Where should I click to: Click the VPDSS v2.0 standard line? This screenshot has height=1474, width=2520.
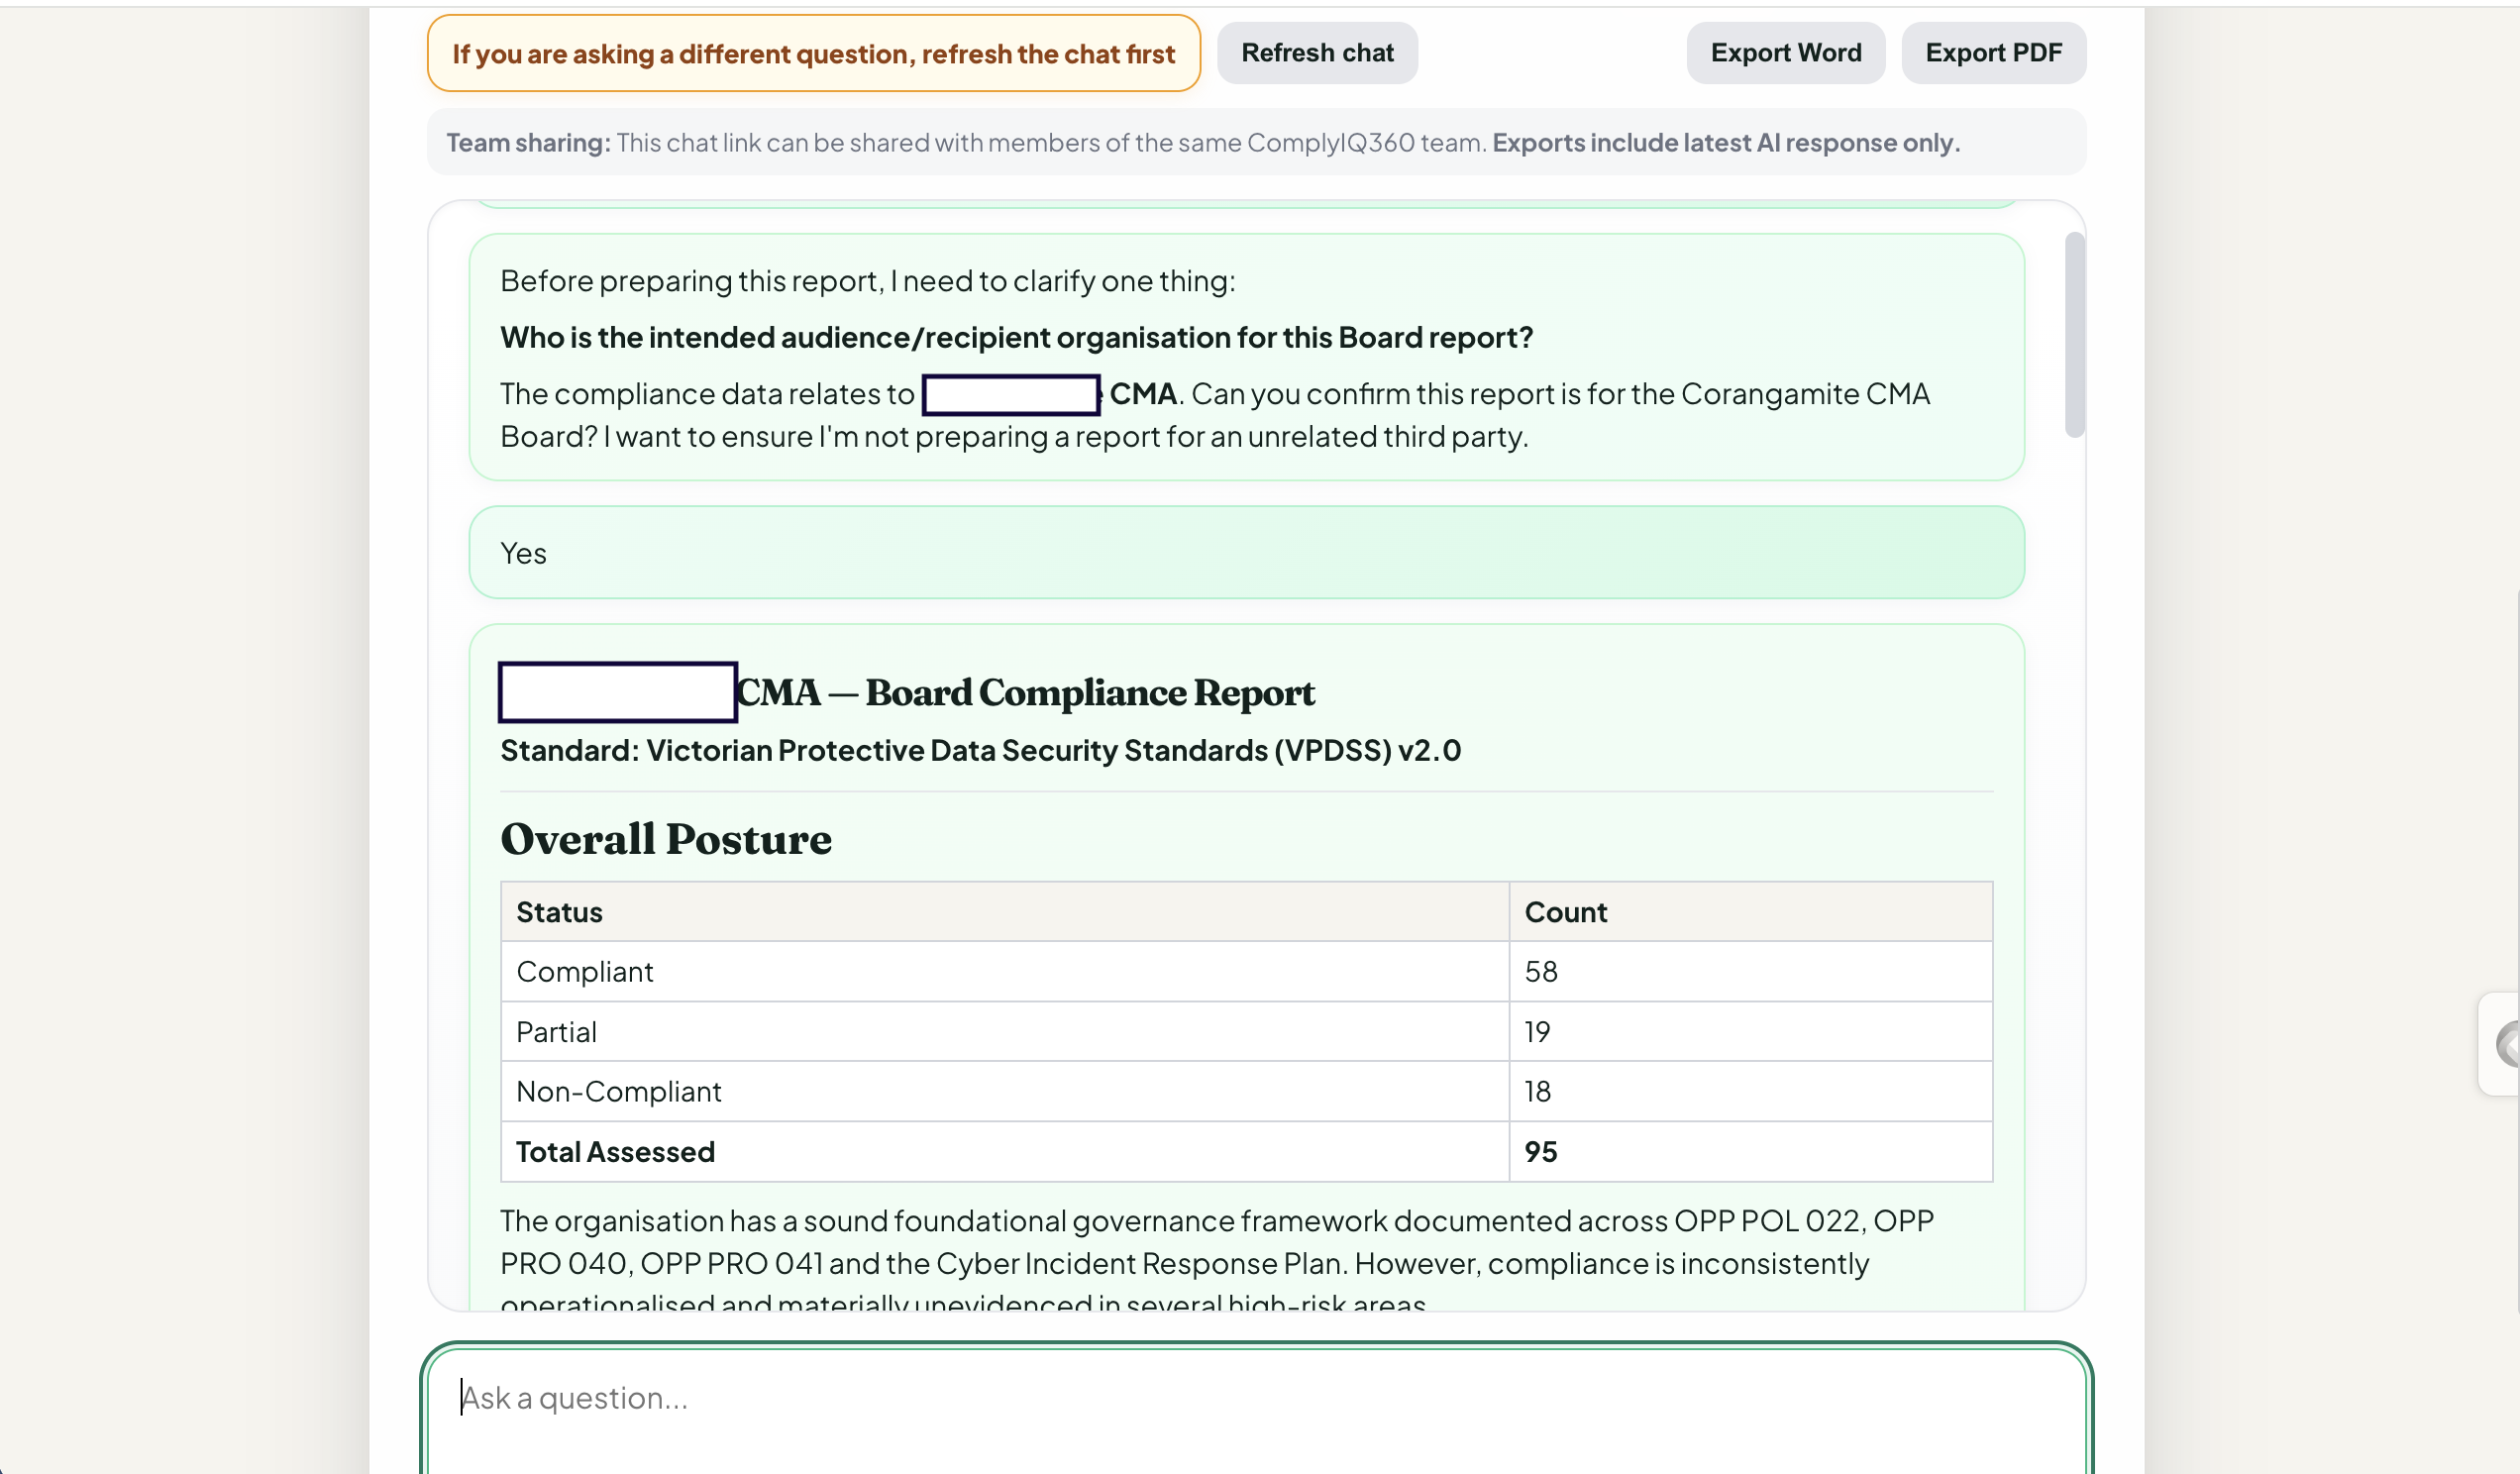click(x=980, y=750)
